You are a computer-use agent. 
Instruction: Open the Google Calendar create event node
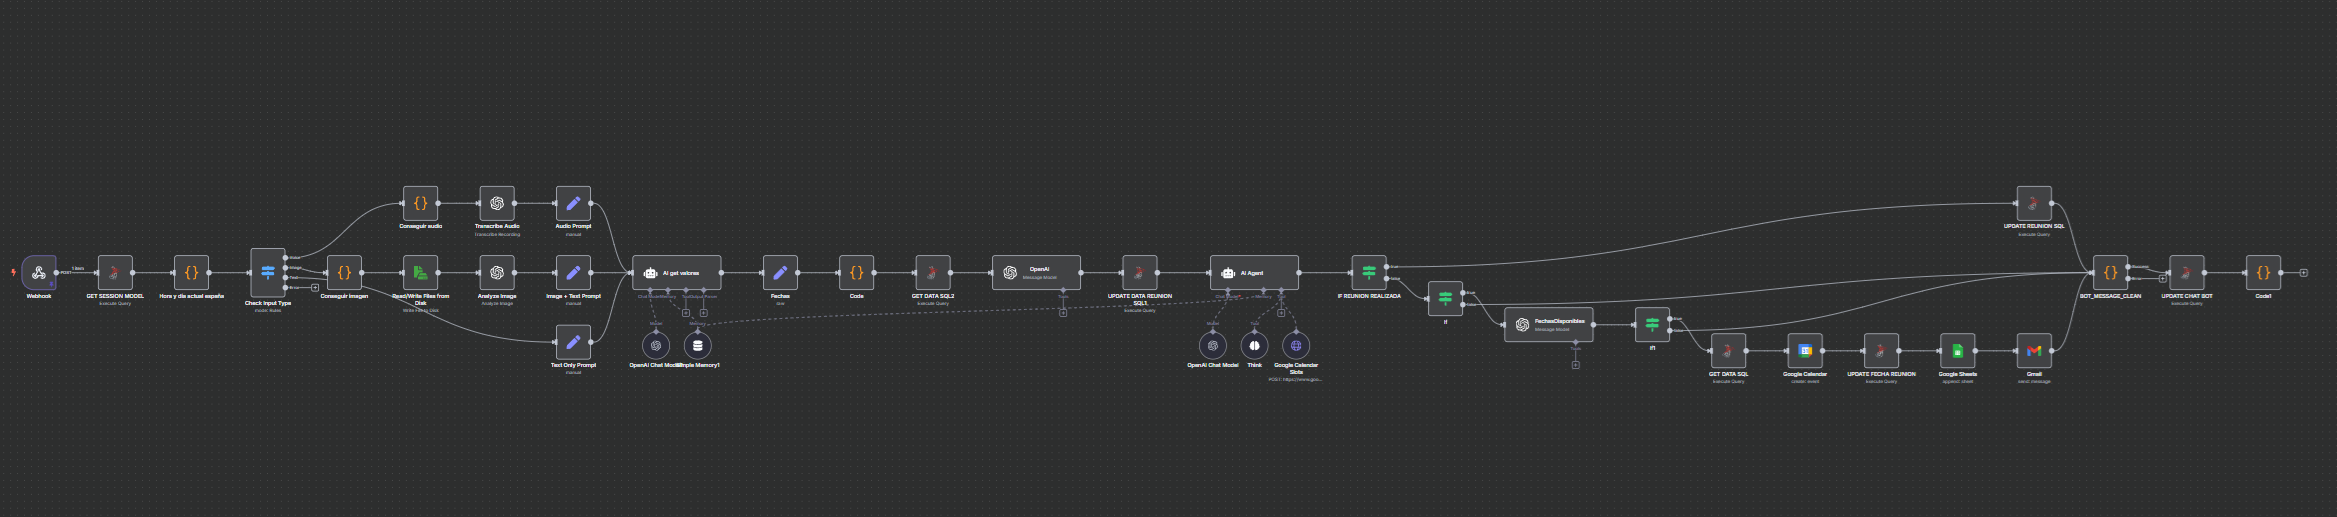pos(1805,350)
